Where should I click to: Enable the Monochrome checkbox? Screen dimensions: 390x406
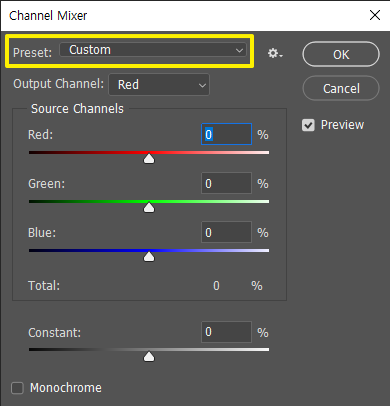(x=17, y=388)
